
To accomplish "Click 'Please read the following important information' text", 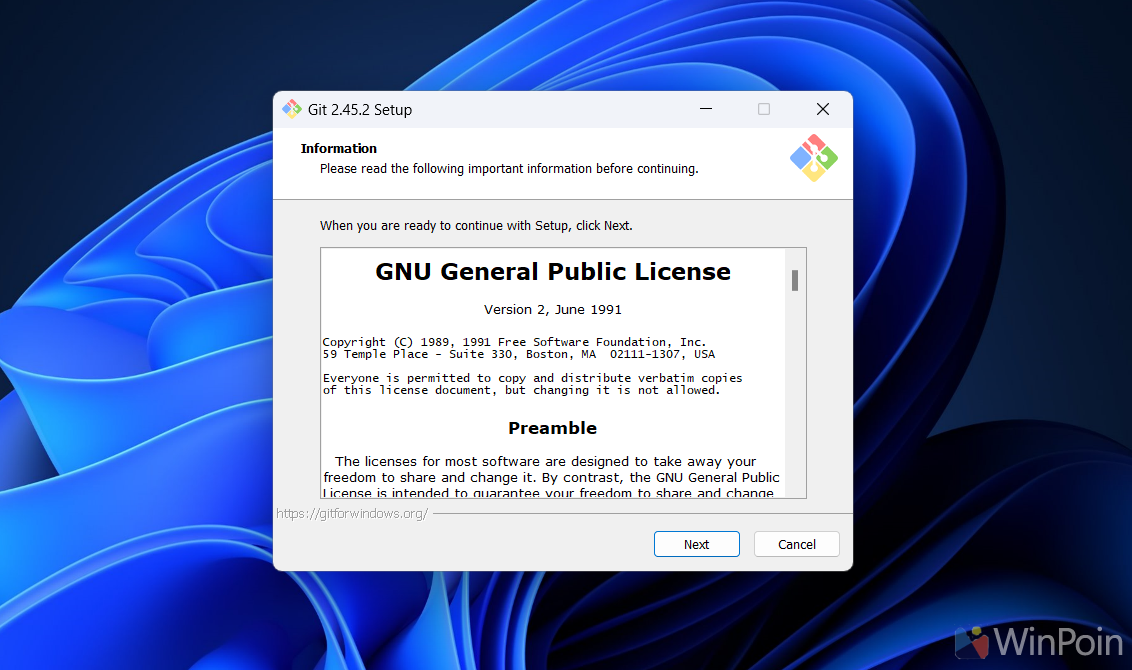I will point(509,169).
